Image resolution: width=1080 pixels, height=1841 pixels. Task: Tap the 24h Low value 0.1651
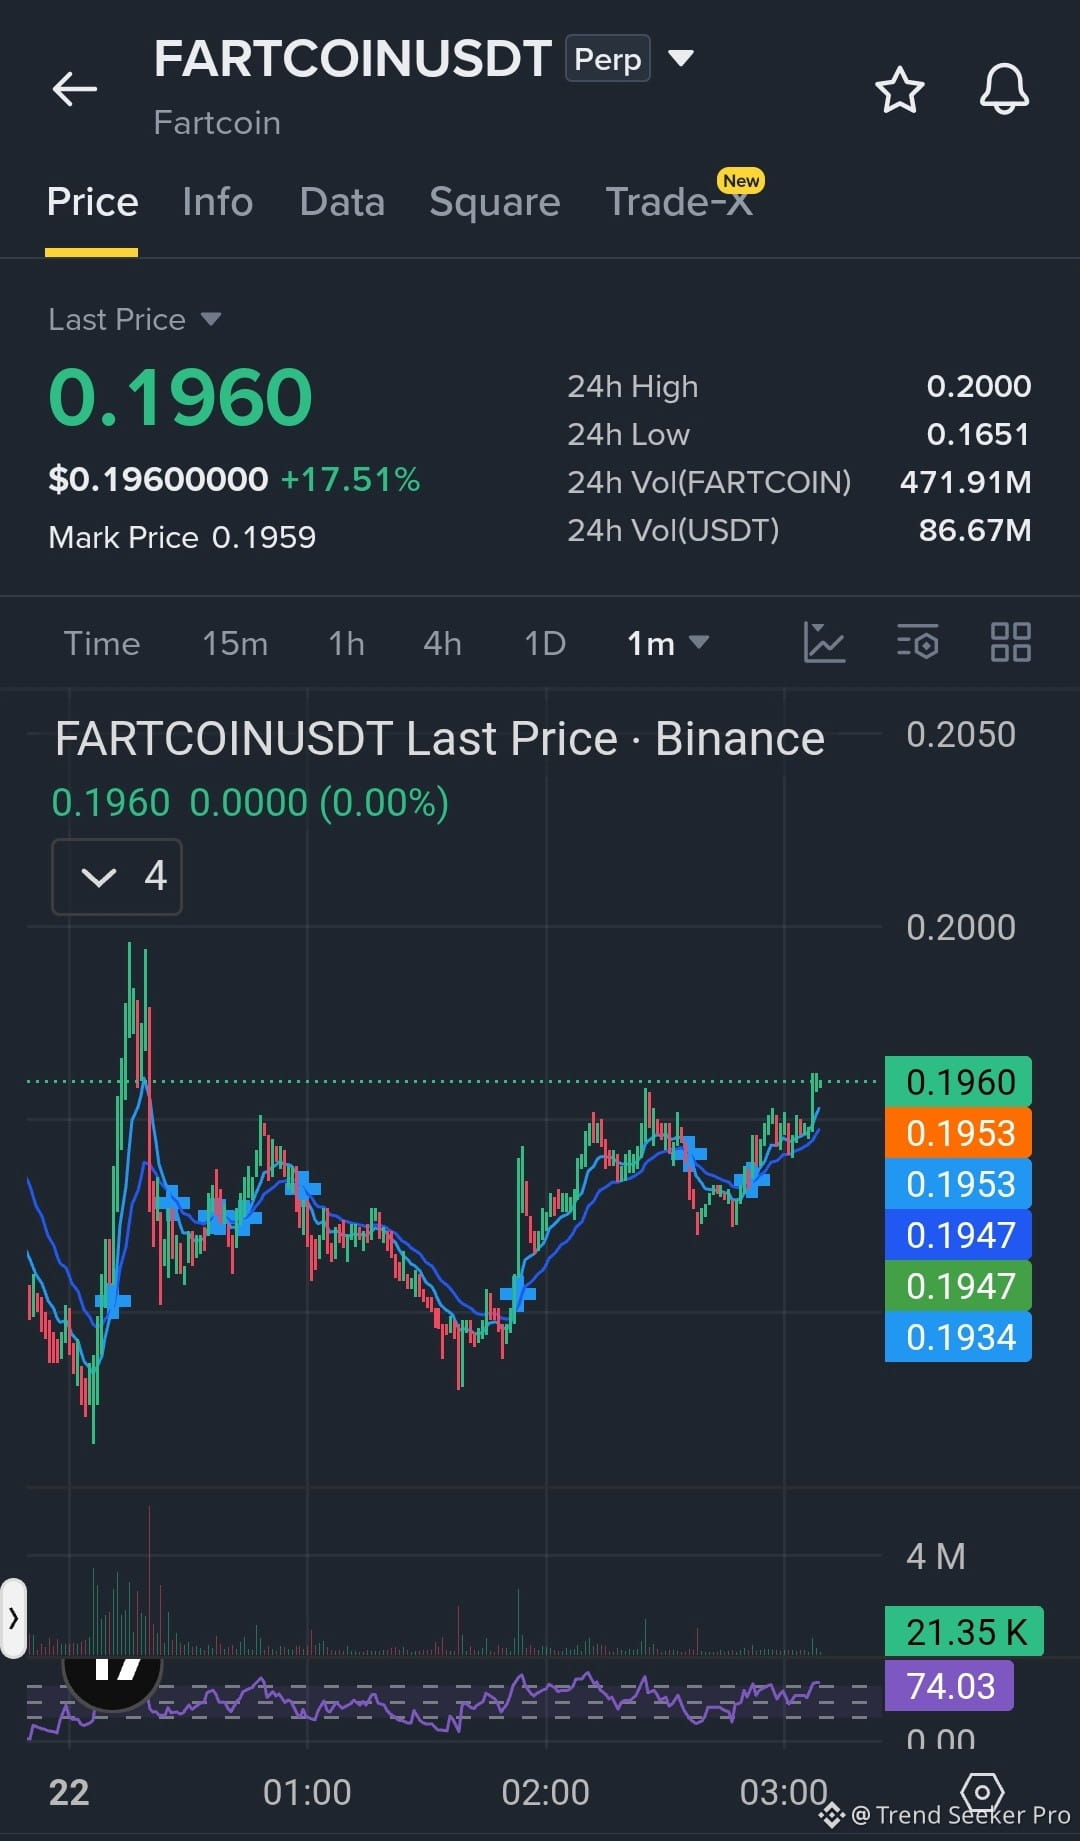[x=978, y=434]
